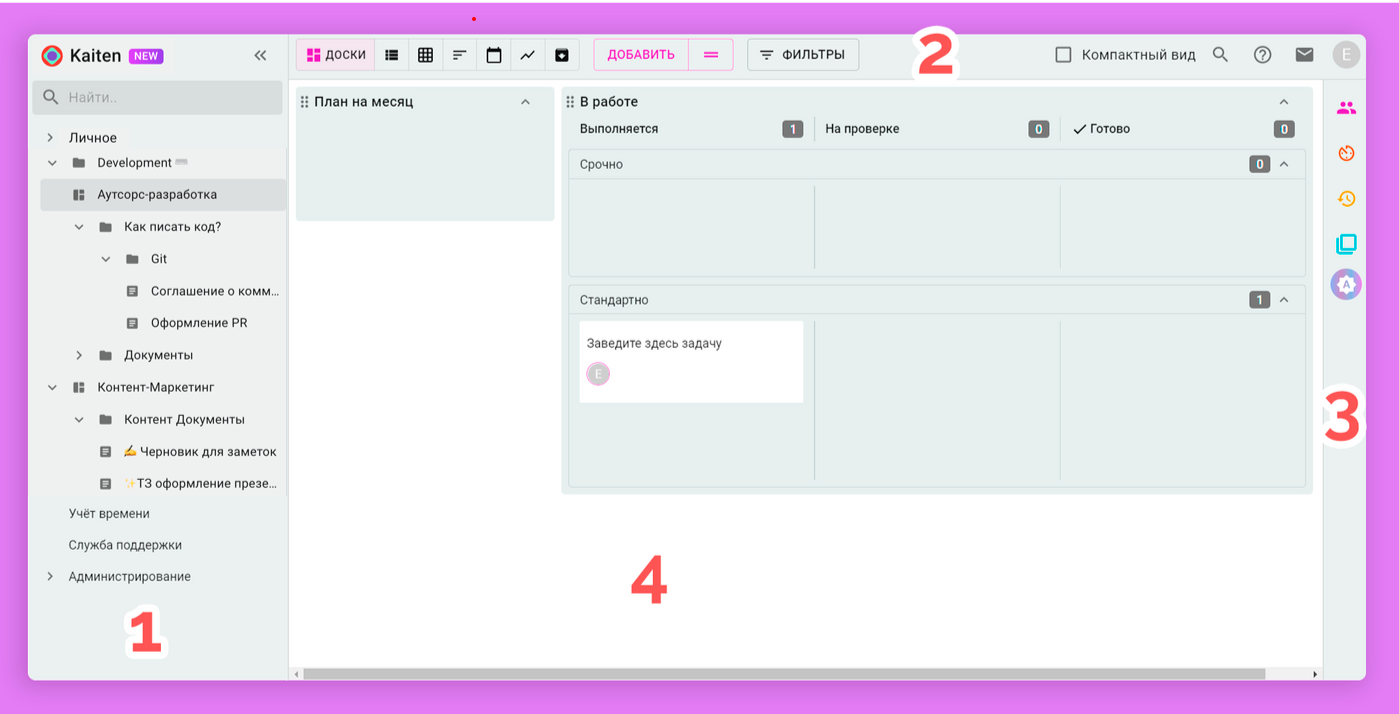Screen dimensions: 1399x714
Task: Click the Срочно lane title
Action: tap(601, 164)
